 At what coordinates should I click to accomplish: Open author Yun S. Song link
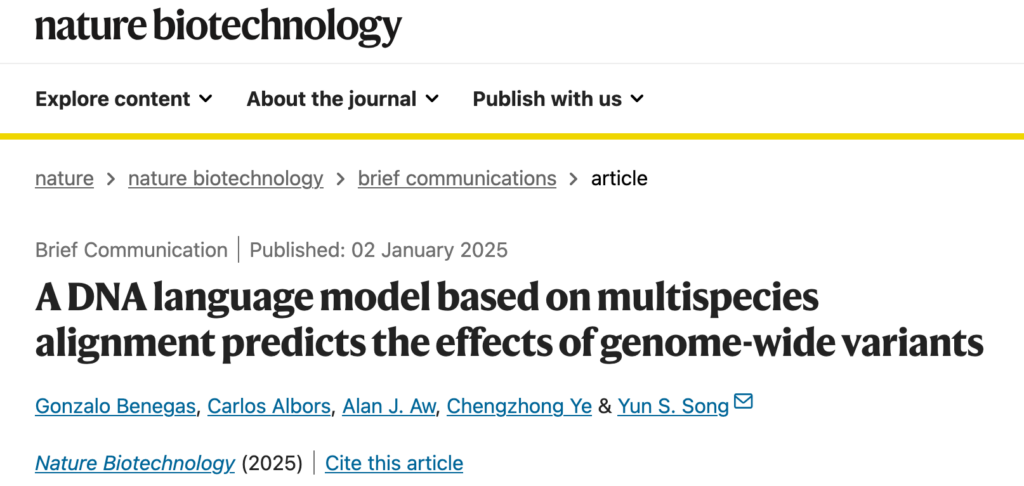(x=673, y=406)
